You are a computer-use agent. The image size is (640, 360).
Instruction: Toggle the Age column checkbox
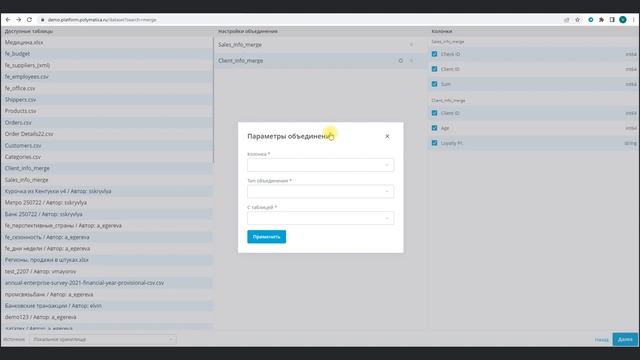pos(434,128)
